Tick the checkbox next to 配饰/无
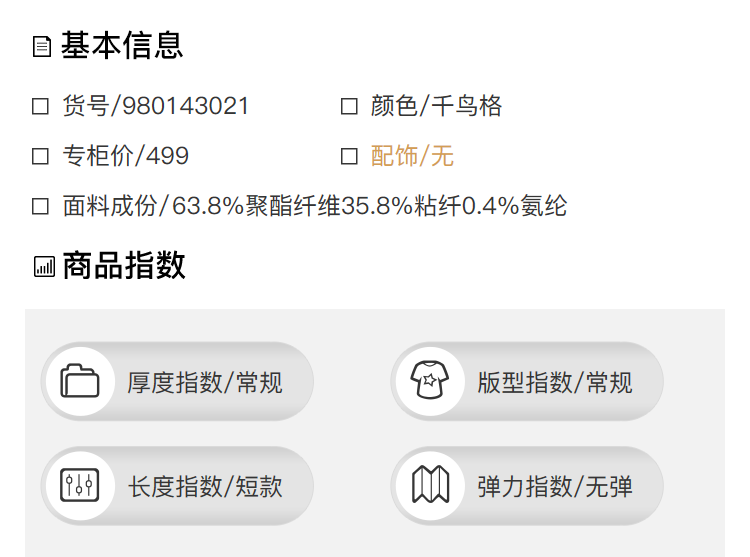The height and width of the screenshot is (557, 750). click(349, 156)
